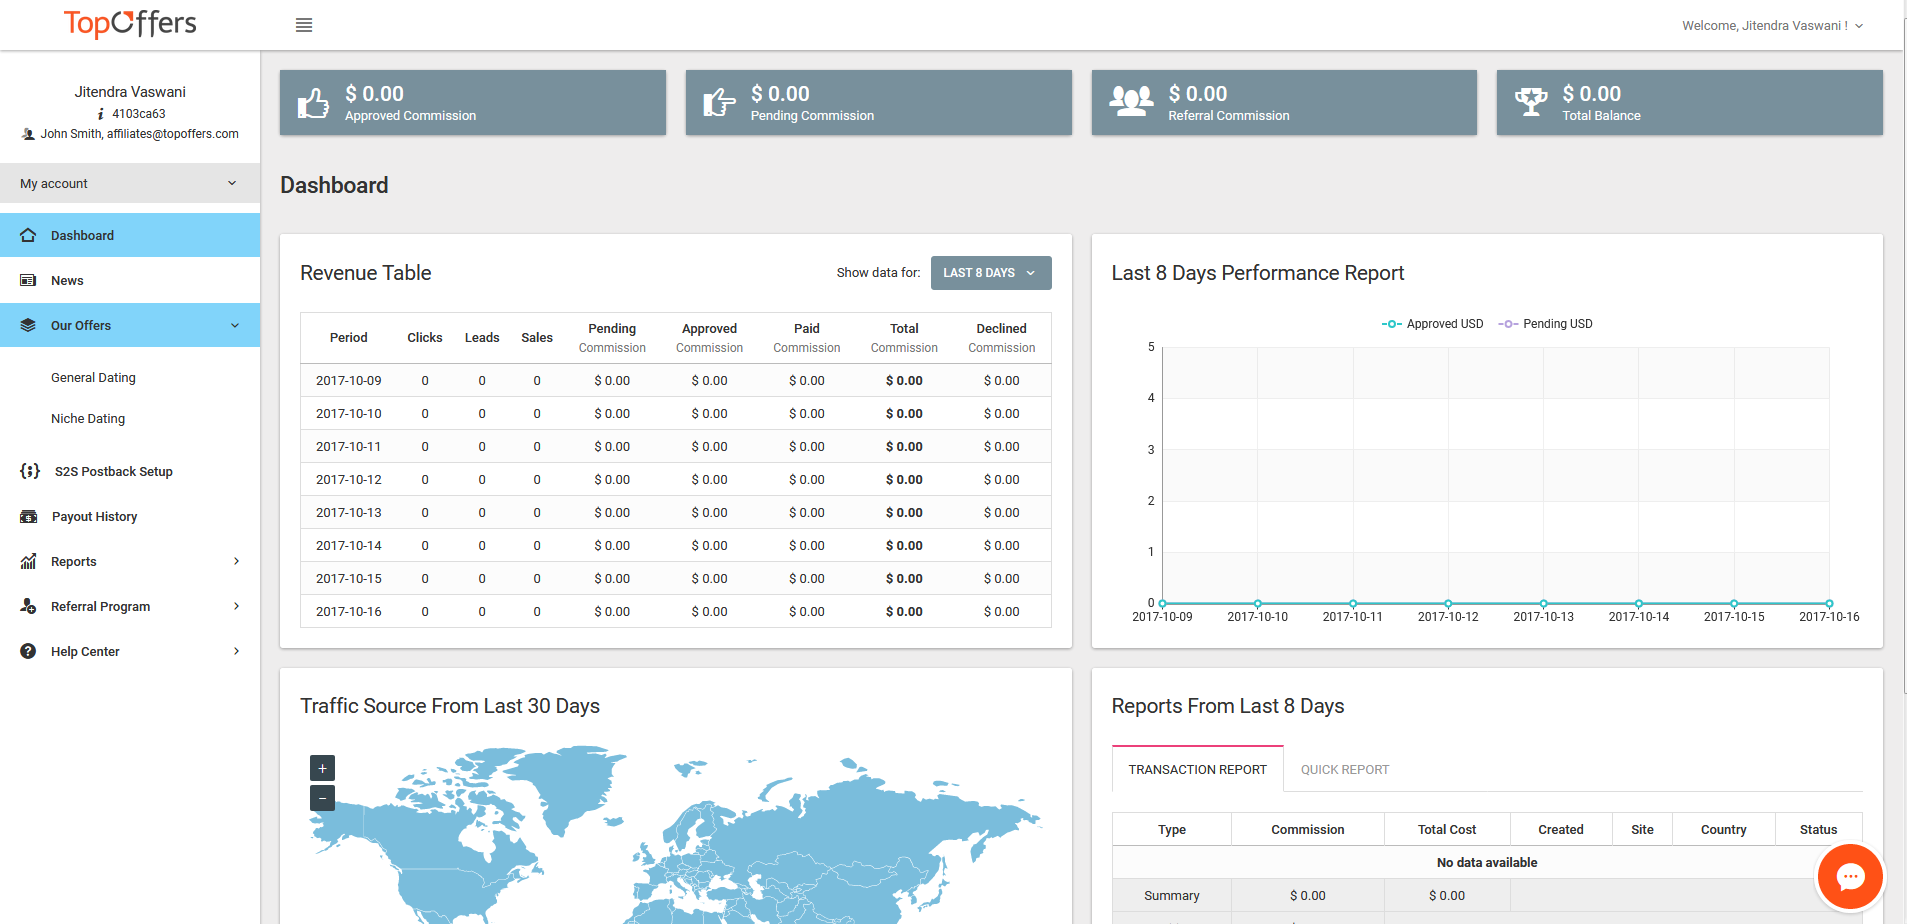Open the Niche Dating offers link
This screenshot has height=924, width=1907.
[x=88, y=418]
